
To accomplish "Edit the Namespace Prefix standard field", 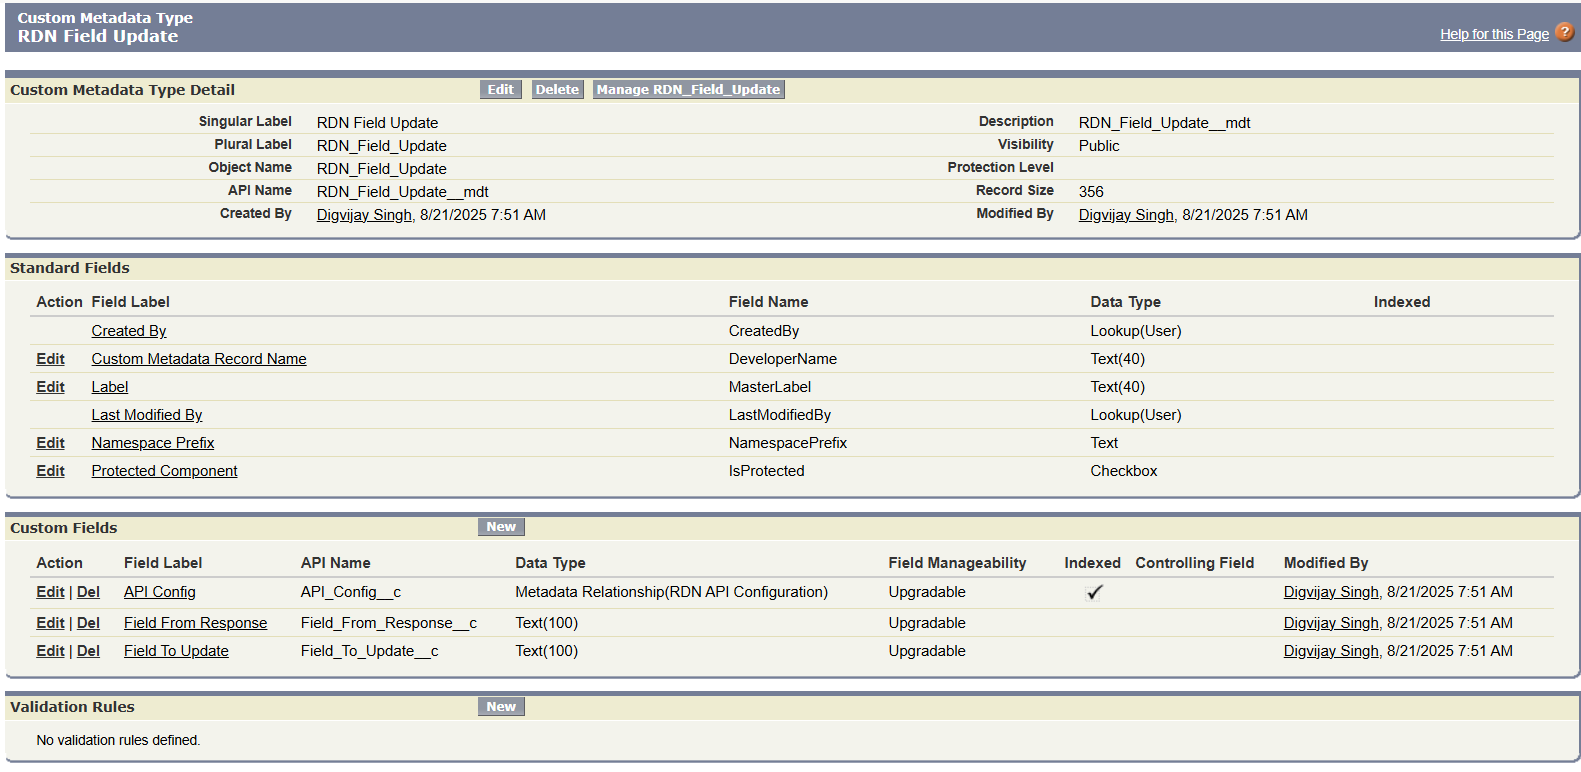I will [50, 443].
